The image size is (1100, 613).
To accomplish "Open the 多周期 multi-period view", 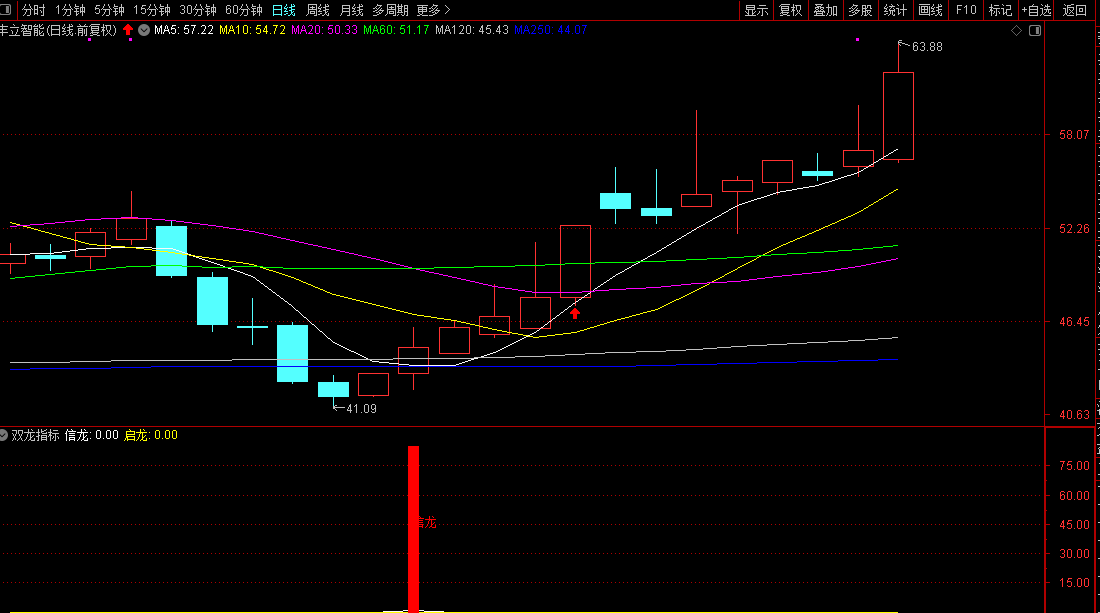I will (390, 10).
